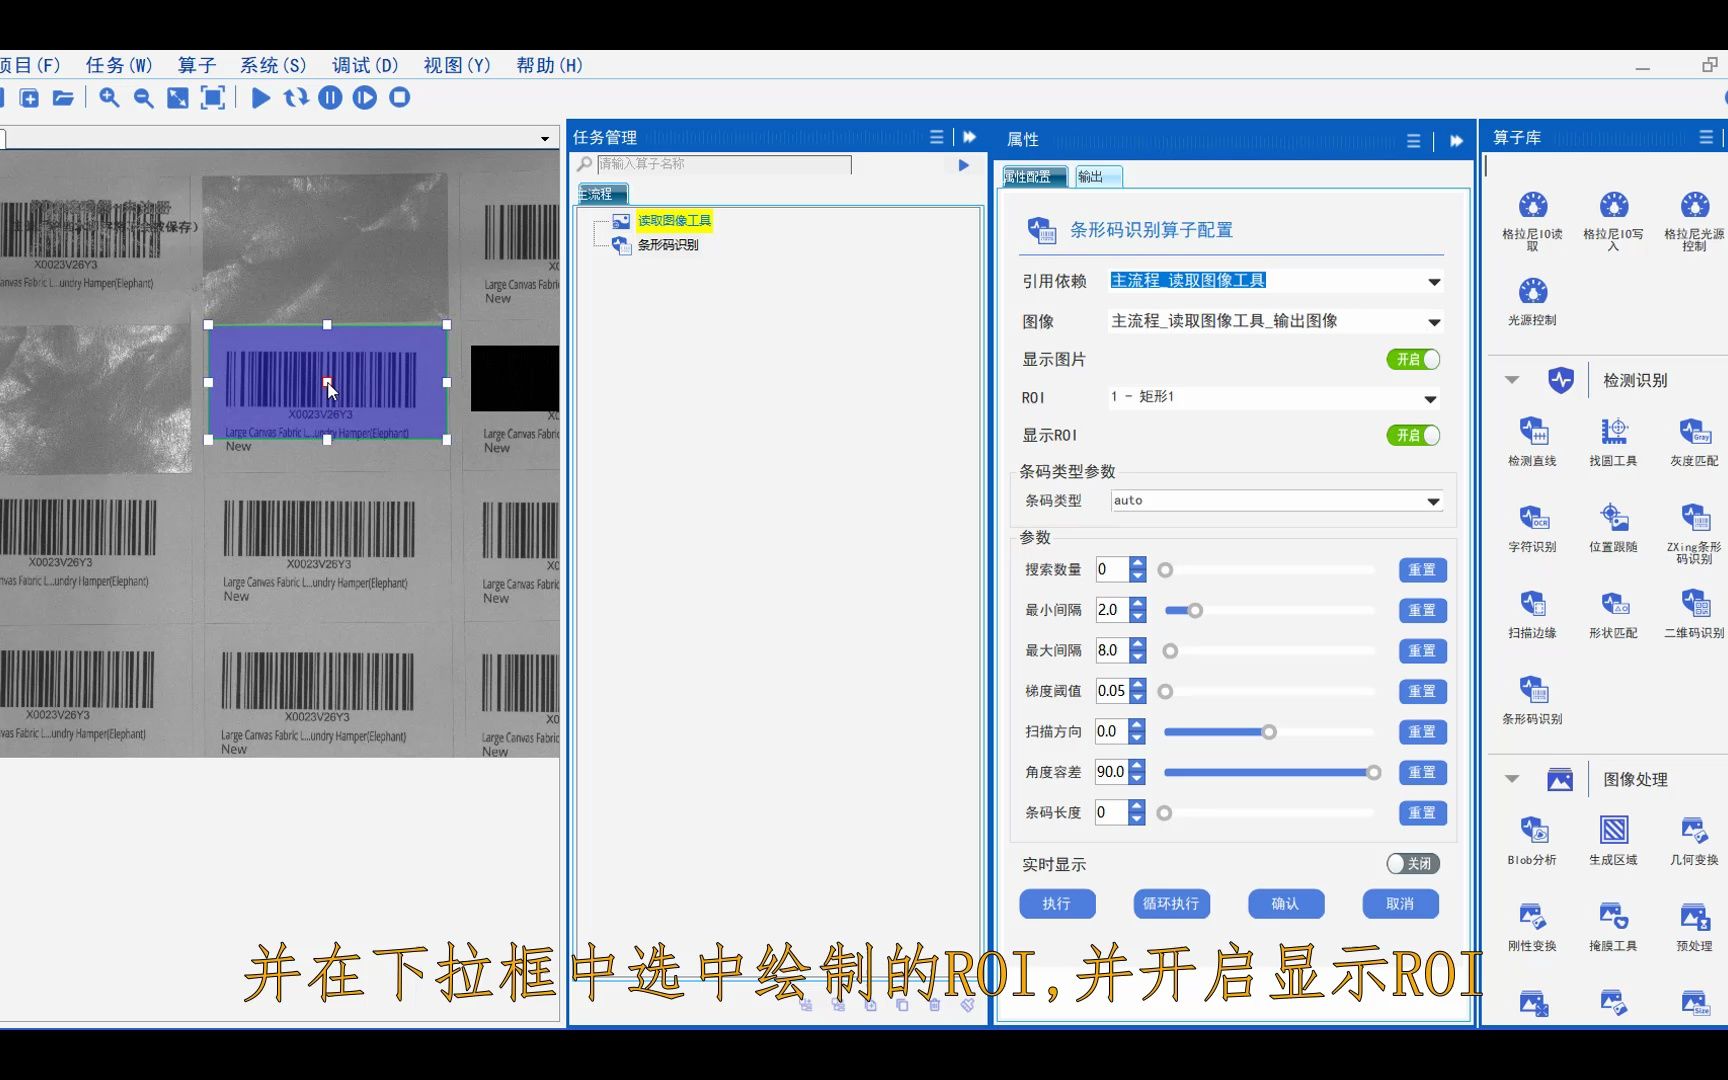Open the 引用依赖 dropdown
Image resolution: width=1728 pixels, height=1080 pixels.
[x=1434, y=282]
